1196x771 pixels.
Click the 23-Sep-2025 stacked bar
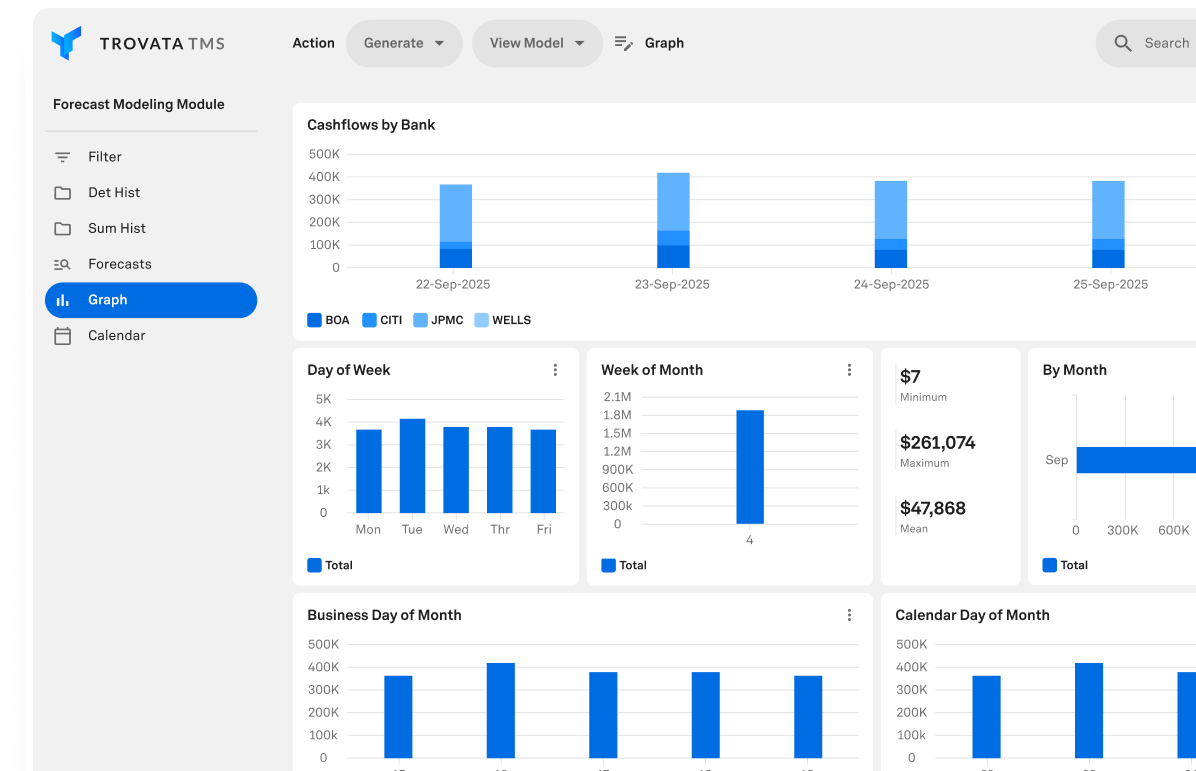point(673,220)
